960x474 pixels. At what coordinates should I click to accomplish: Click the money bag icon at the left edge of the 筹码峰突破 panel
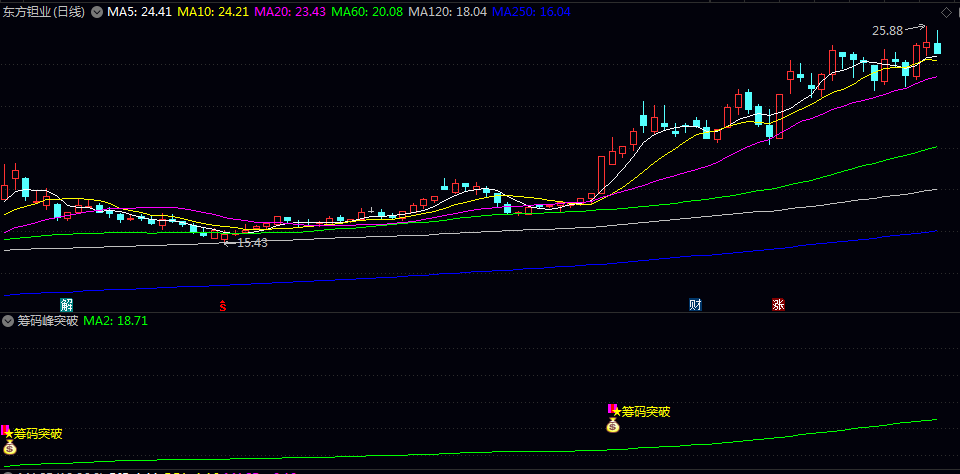tap(9, 447)
